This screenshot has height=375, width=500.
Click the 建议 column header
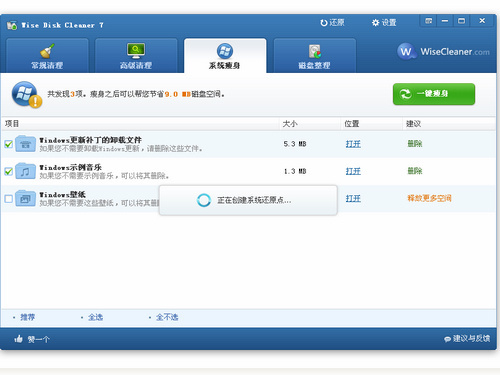[x=413, y=124]
